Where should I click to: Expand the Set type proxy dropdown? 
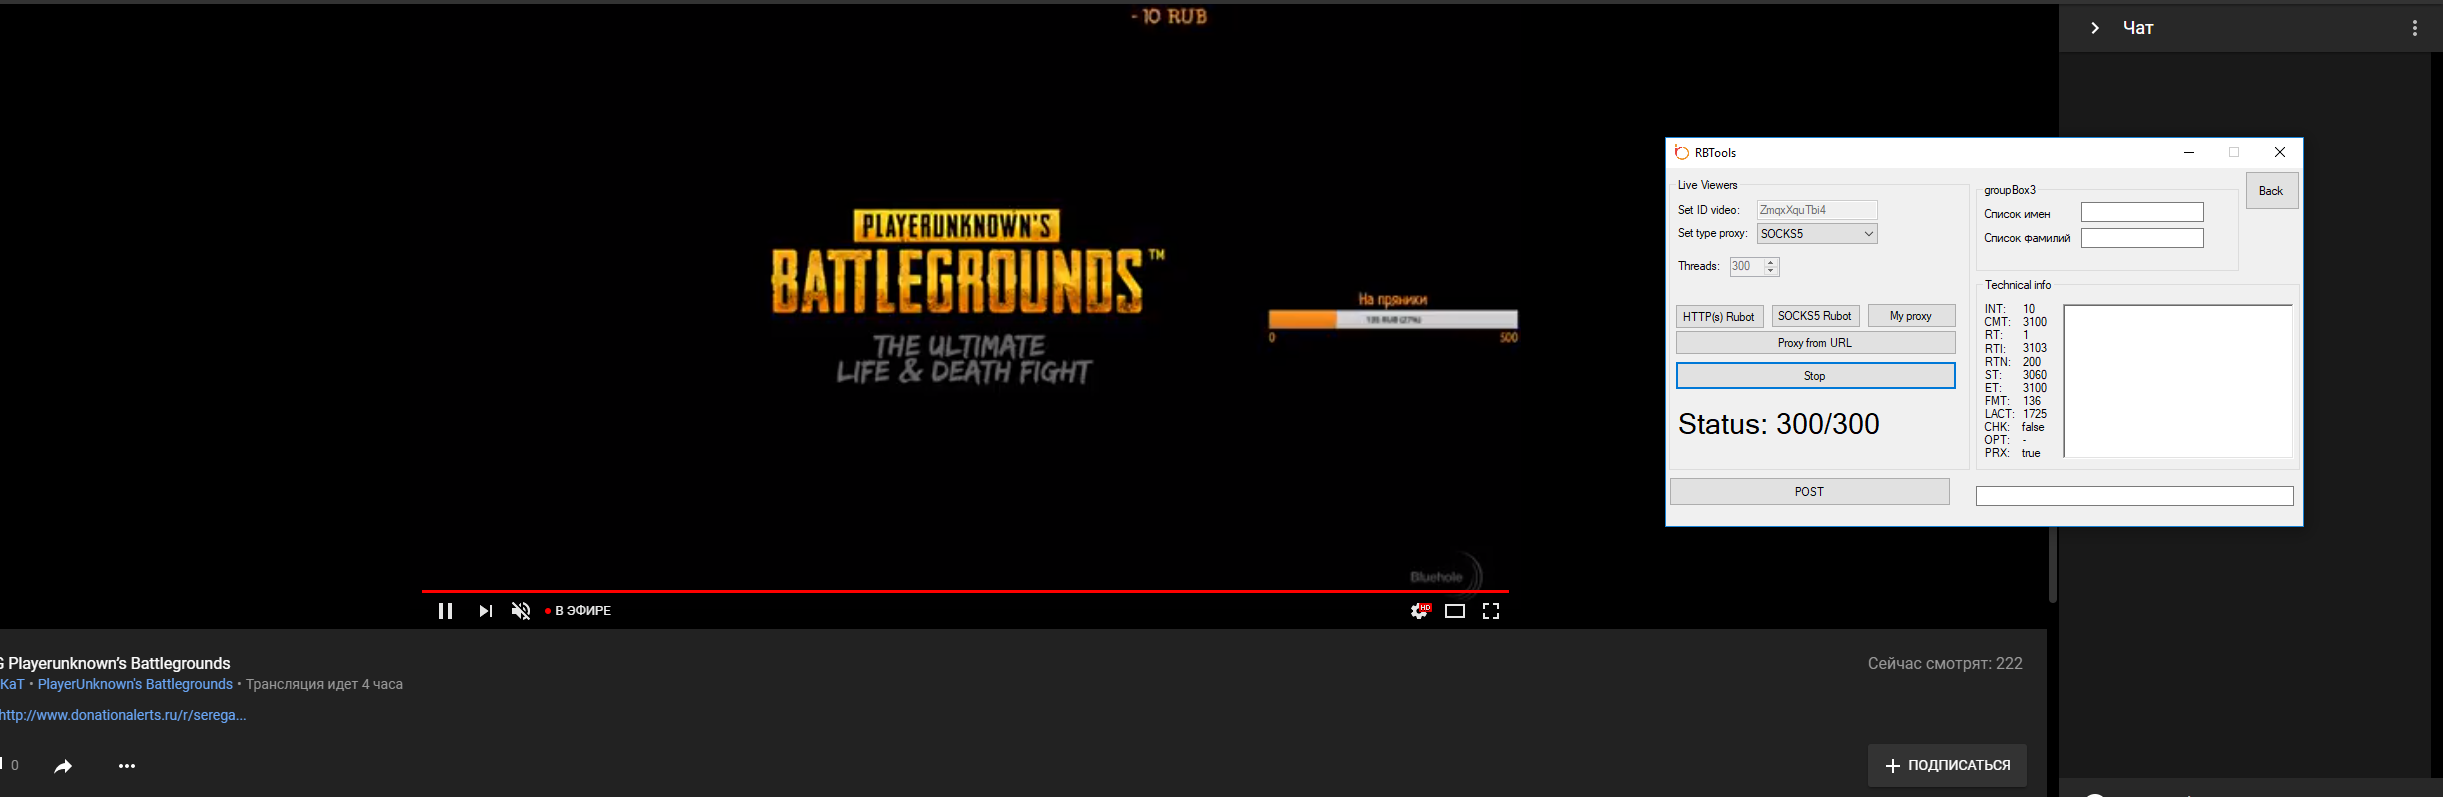1868,234
